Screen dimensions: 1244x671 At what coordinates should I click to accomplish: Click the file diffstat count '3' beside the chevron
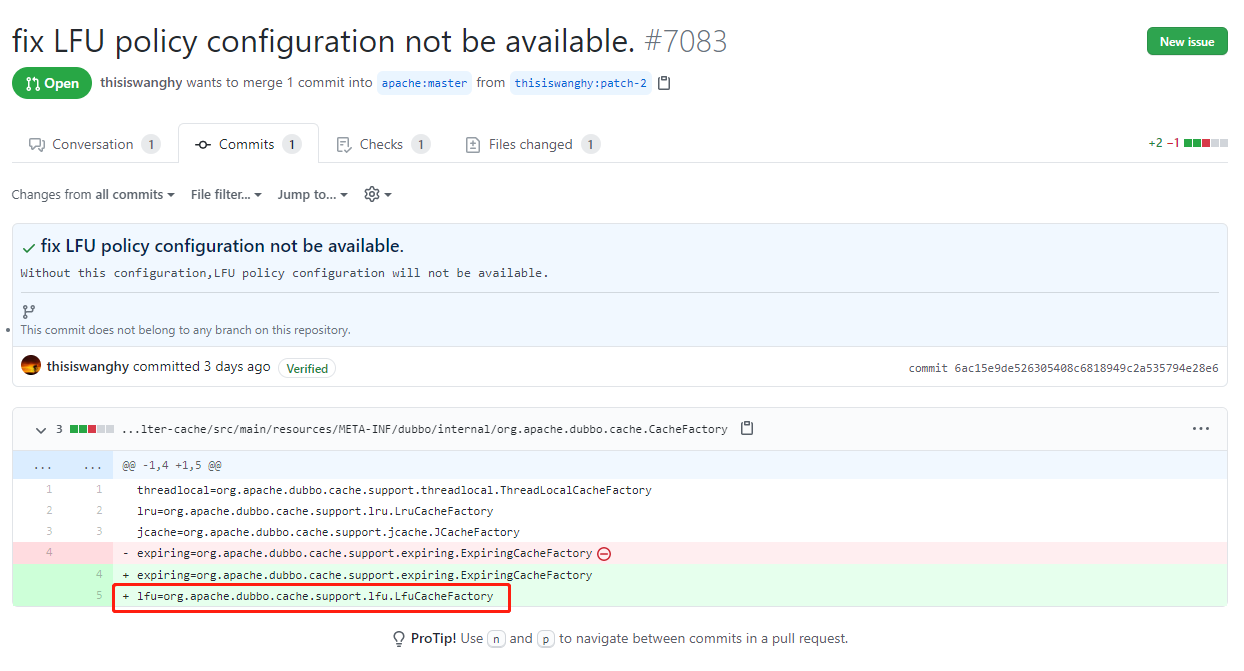pyautogui.click(x=59, y=429)
